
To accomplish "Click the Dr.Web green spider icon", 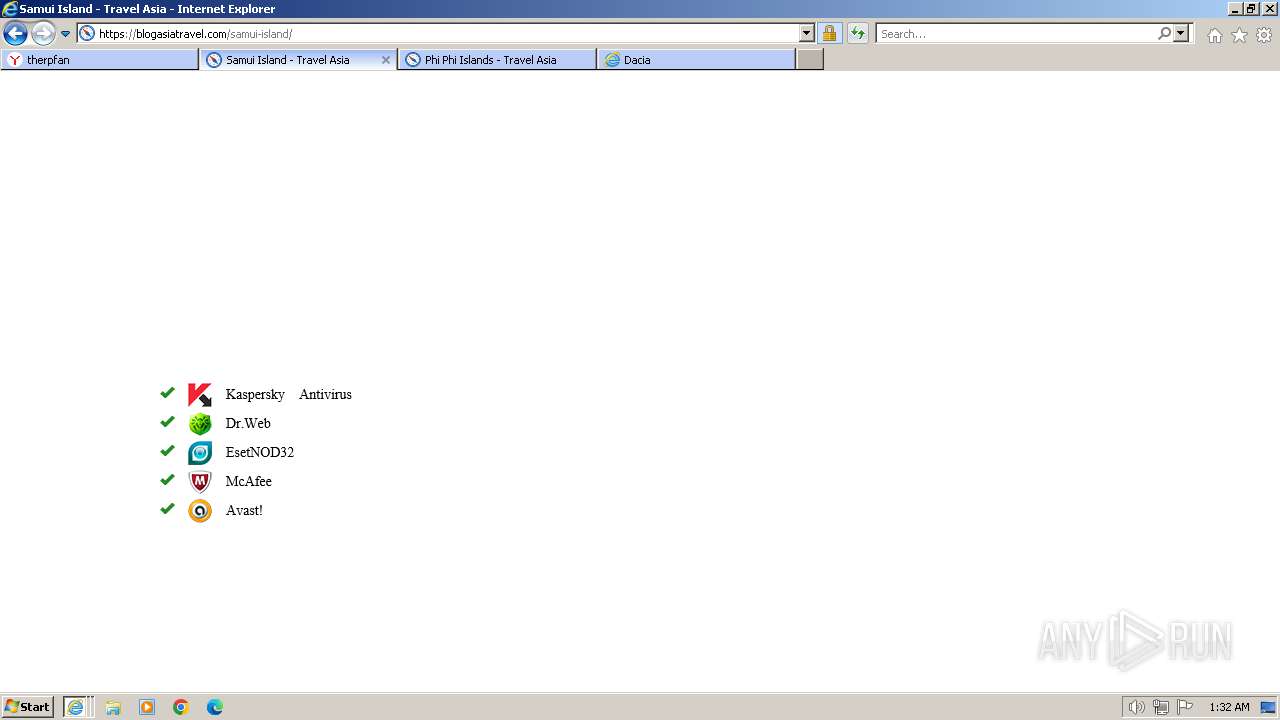I will pos(200,424).
